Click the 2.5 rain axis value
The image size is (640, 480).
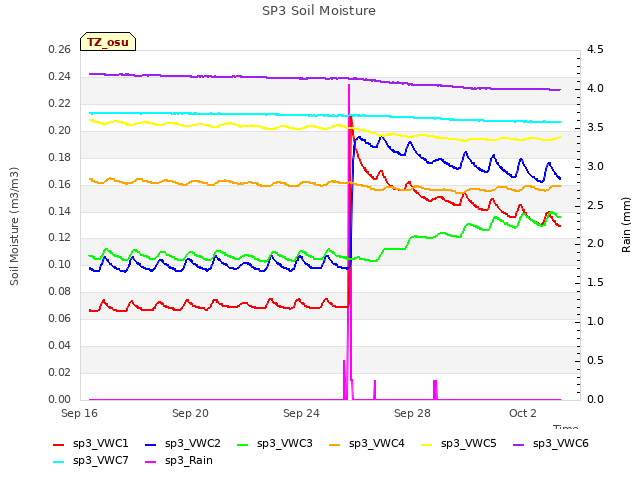[595, 205]
